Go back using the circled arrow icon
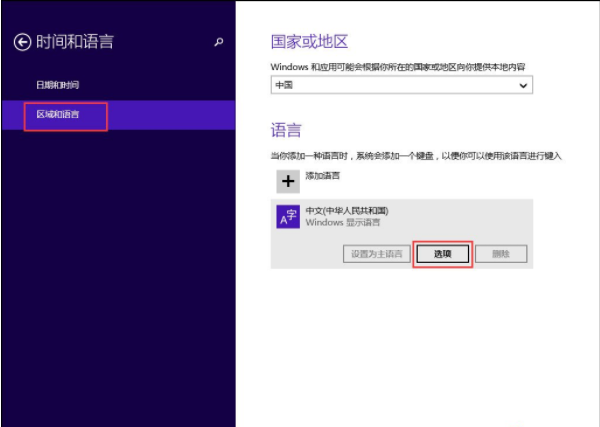 pyautogui.click(x=22, y=42)
